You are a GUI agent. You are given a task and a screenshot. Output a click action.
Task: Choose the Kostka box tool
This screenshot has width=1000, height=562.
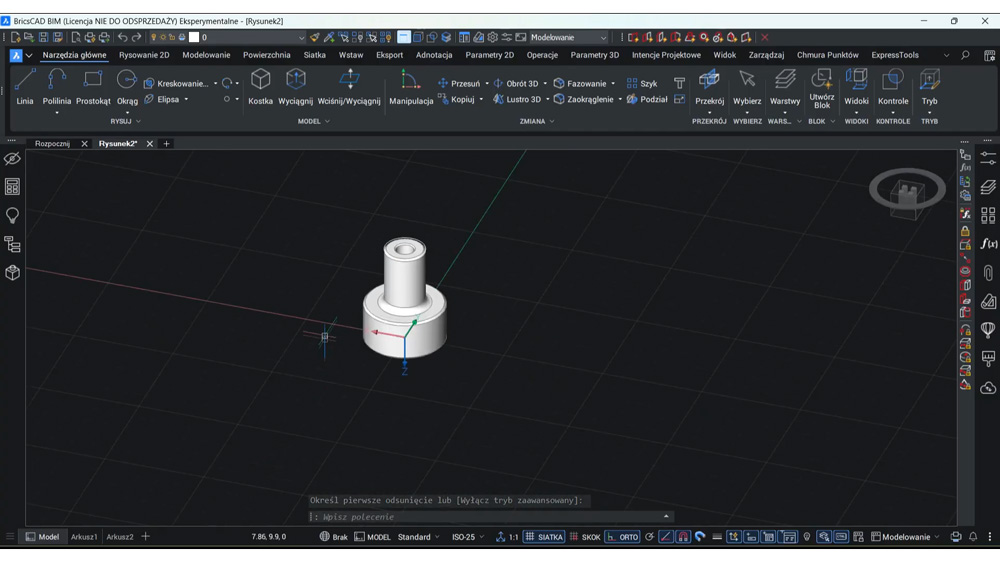[260, 87]
